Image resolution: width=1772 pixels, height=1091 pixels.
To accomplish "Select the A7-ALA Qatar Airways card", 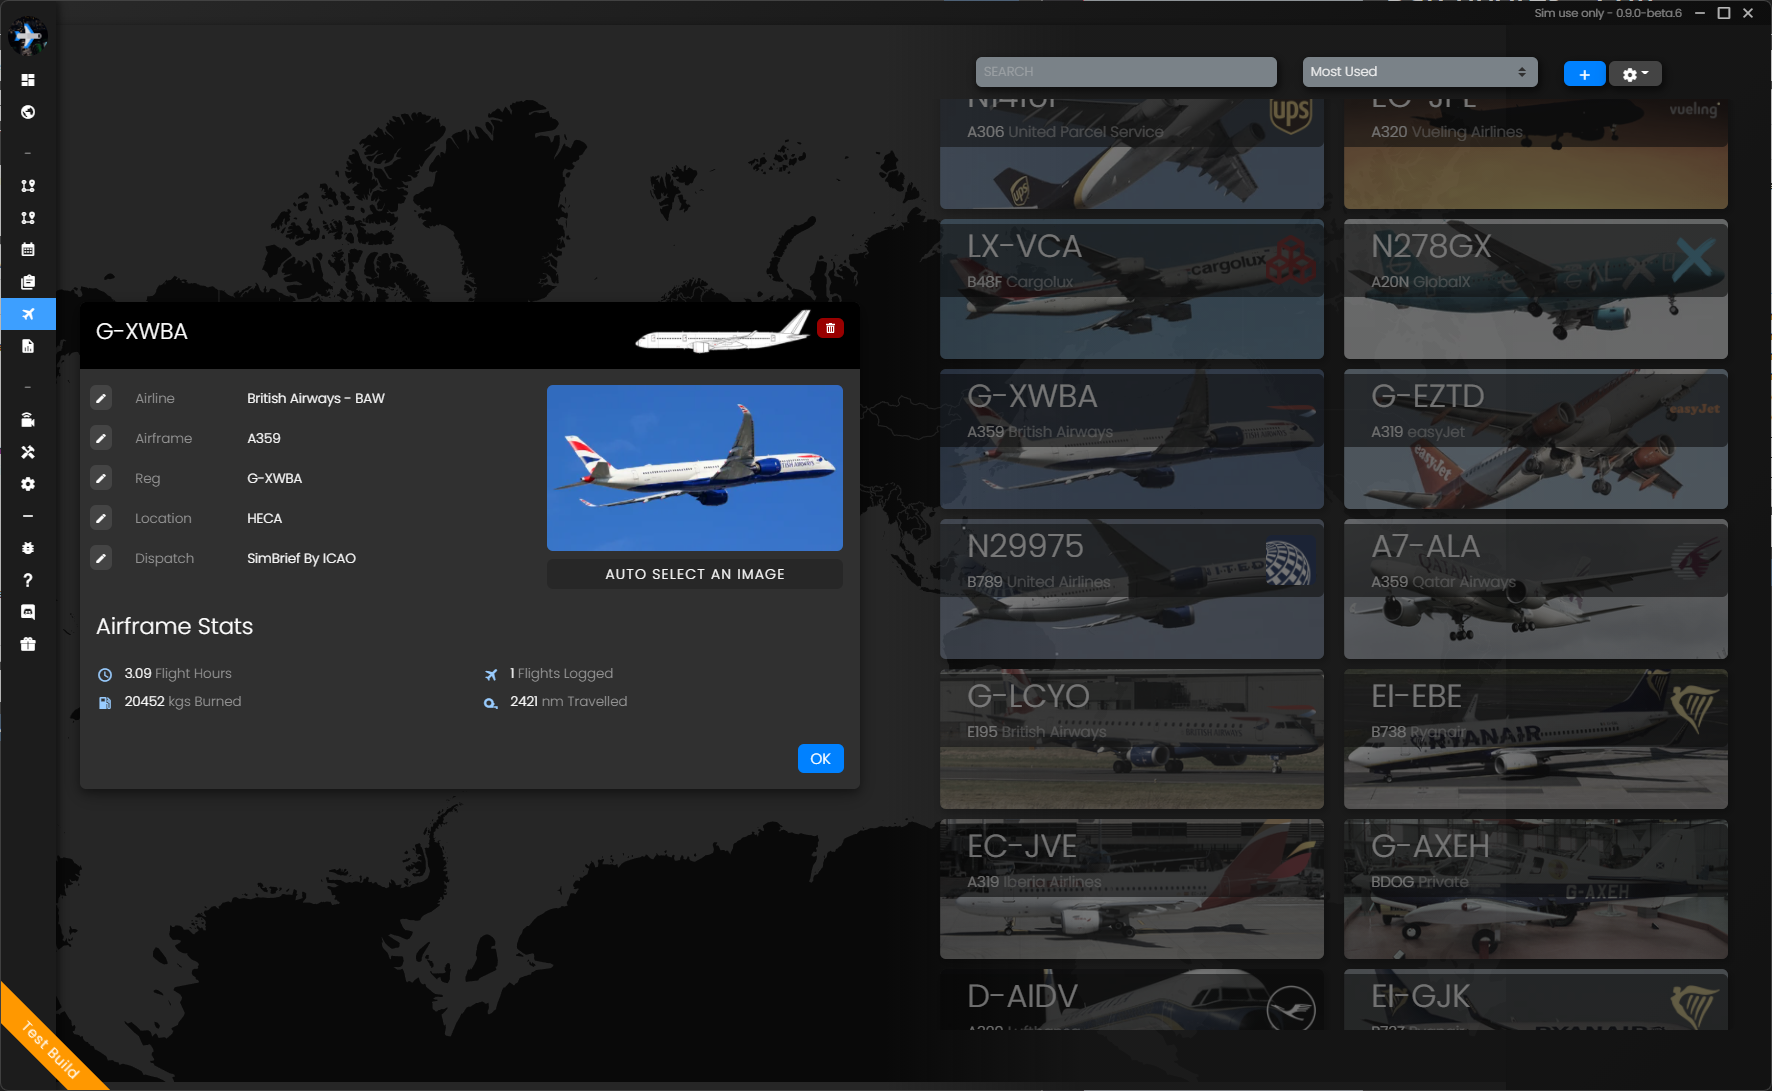I will pyautogui.click(x=1536, y=589).
